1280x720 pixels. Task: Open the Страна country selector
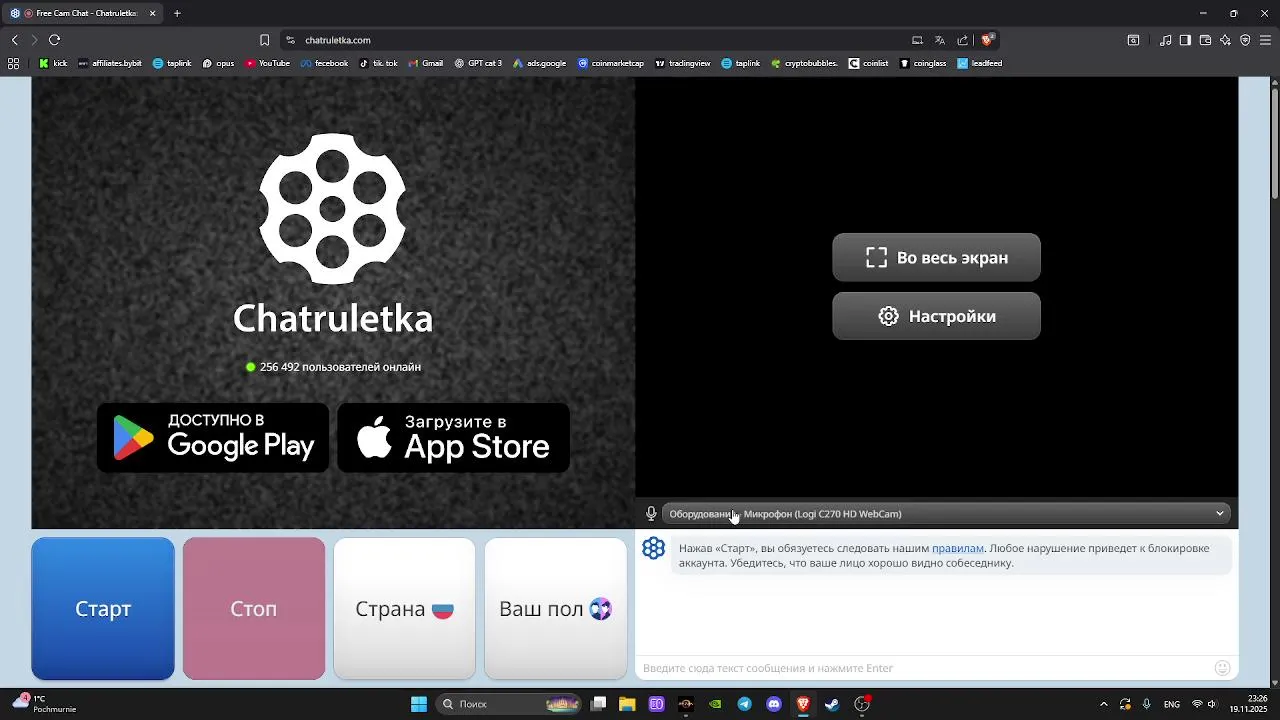click(404, 609)
